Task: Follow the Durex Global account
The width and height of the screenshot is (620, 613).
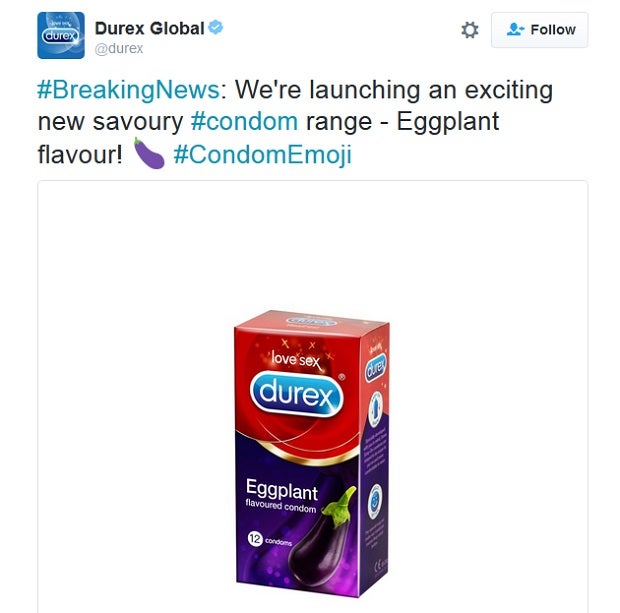Action: point(539,30)
